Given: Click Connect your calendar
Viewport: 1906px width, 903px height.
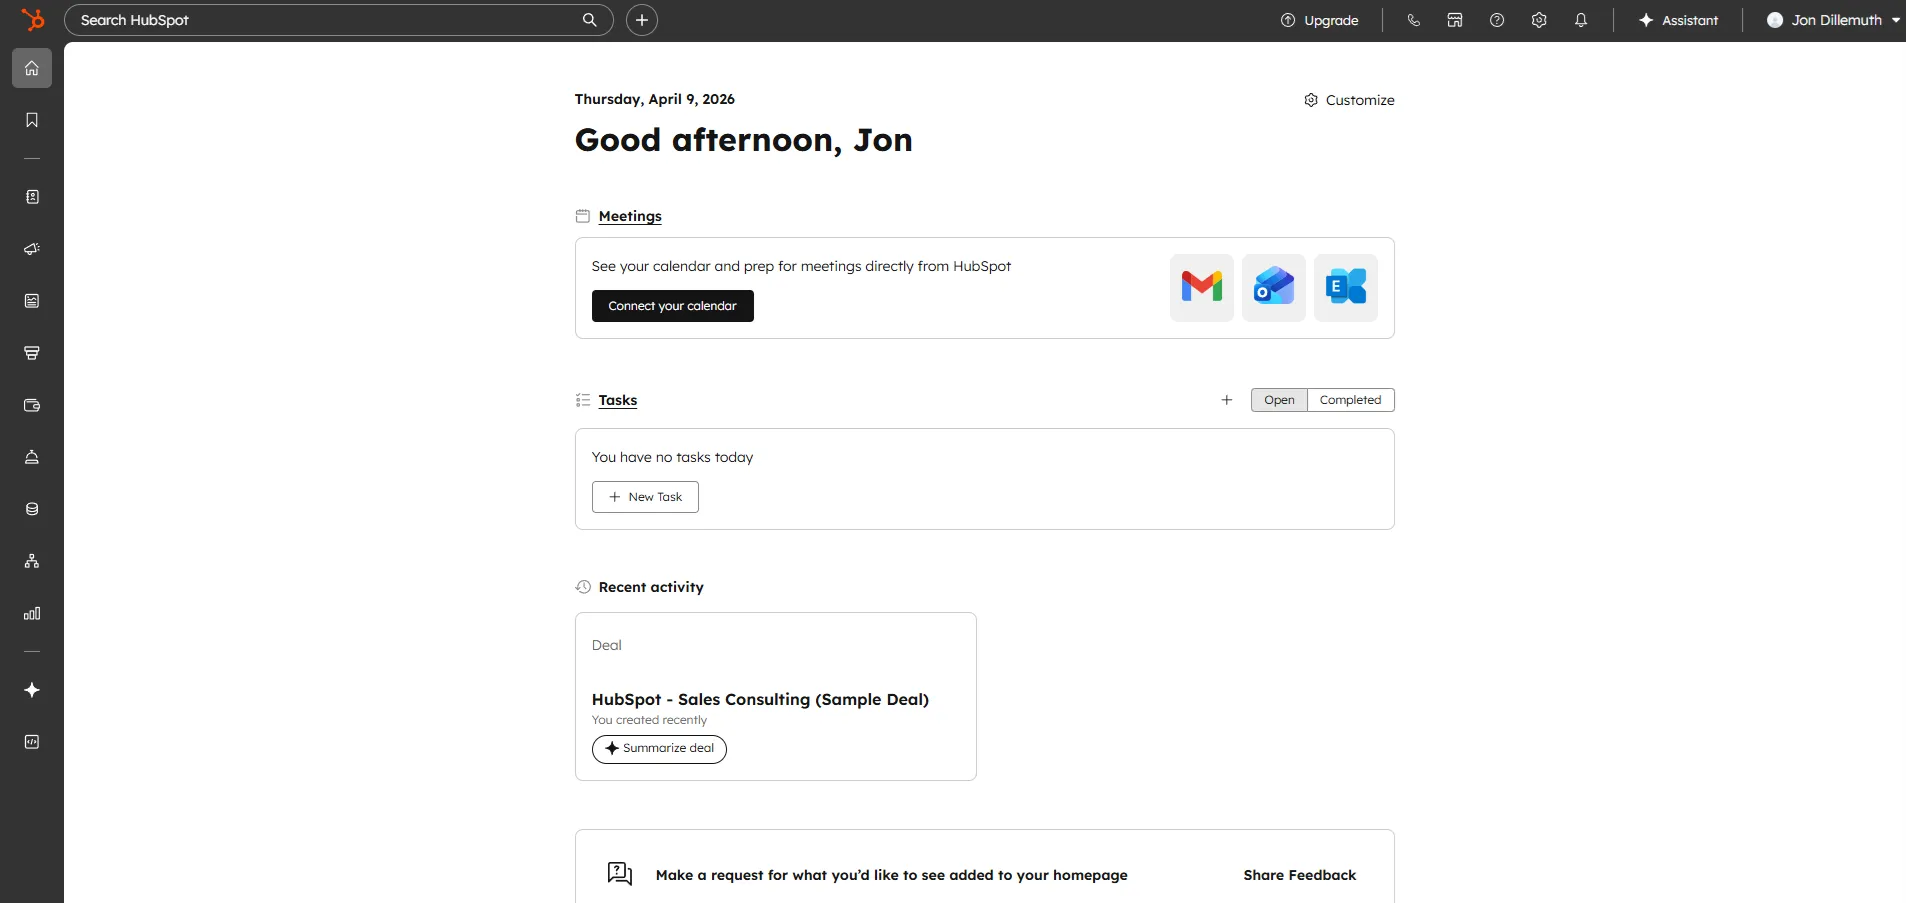Looking at the screenshot, I should (672, 306).
